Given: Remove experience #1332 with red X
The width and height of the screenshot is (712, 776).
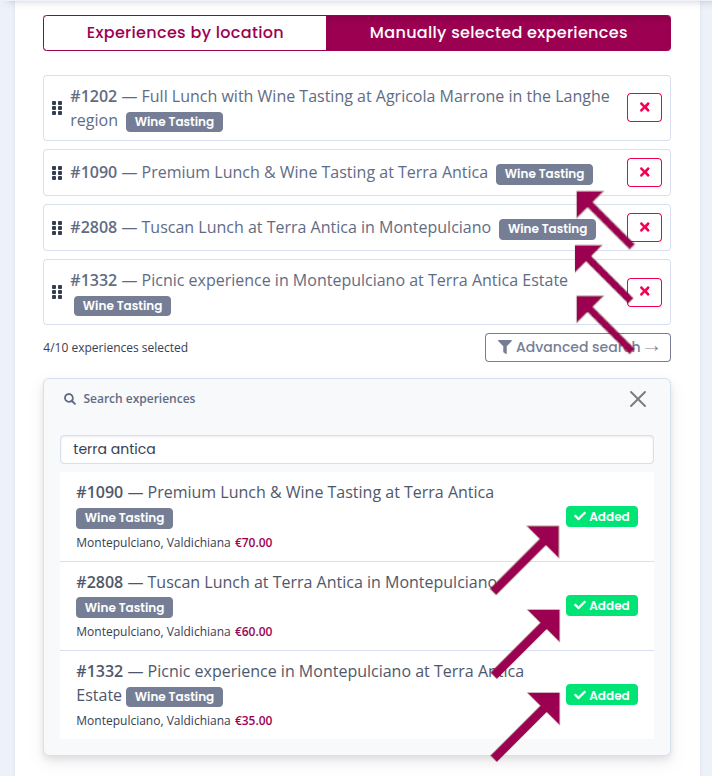Looking at the screenshot, I should (x=644, y=292).
